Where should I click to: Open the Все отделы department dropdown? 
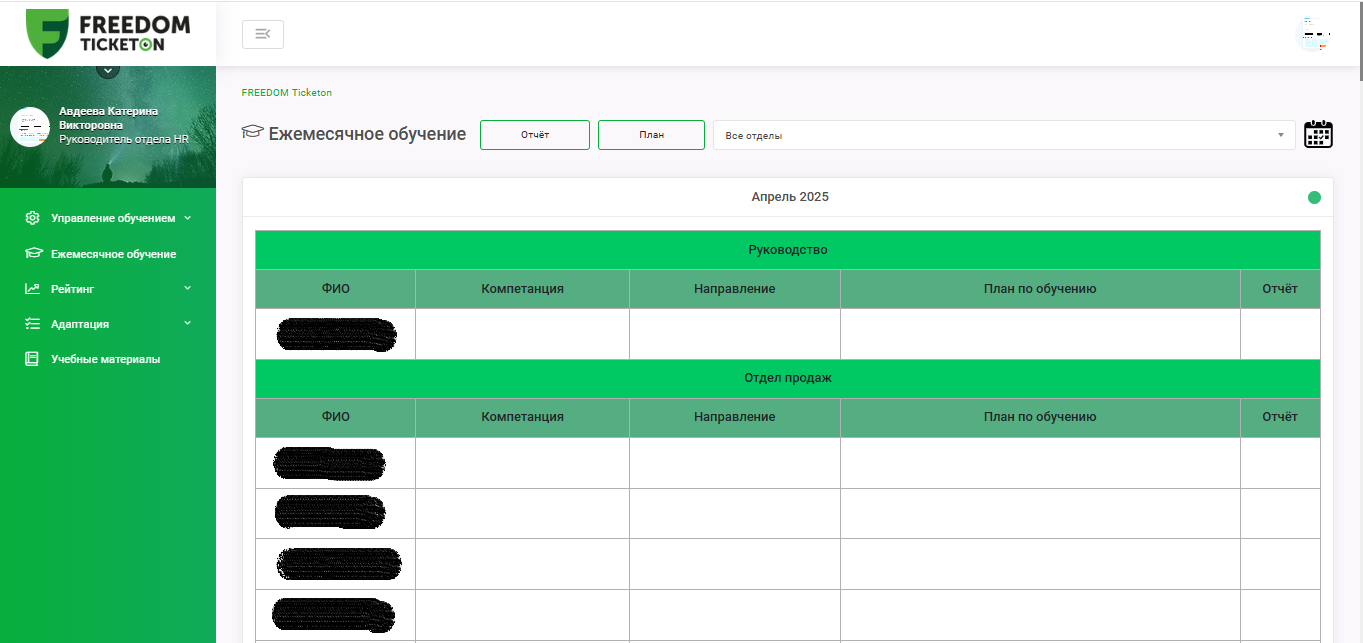coord(1004,135)
